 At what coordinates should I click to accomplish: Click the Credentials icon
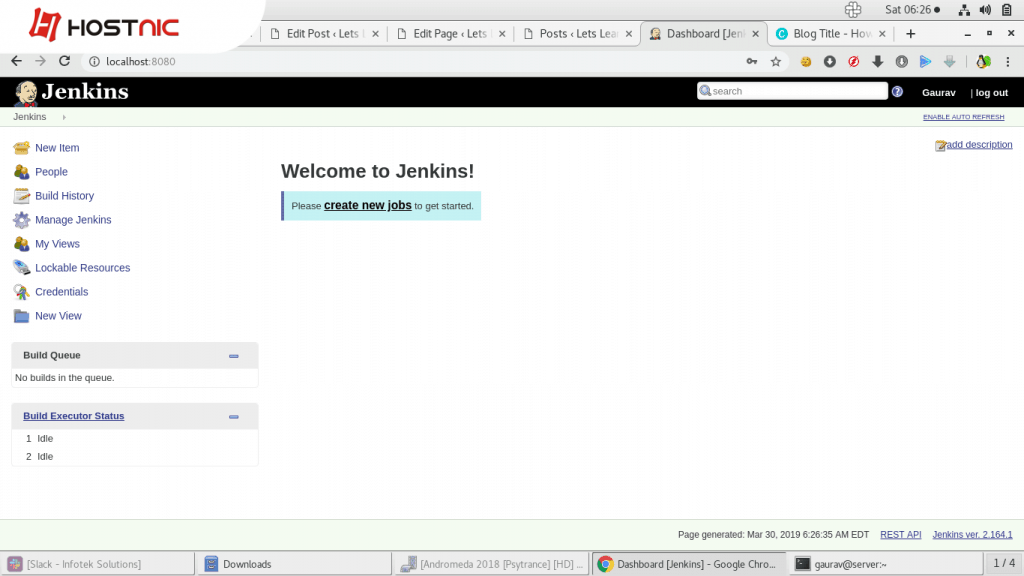(x=22, y=292)
